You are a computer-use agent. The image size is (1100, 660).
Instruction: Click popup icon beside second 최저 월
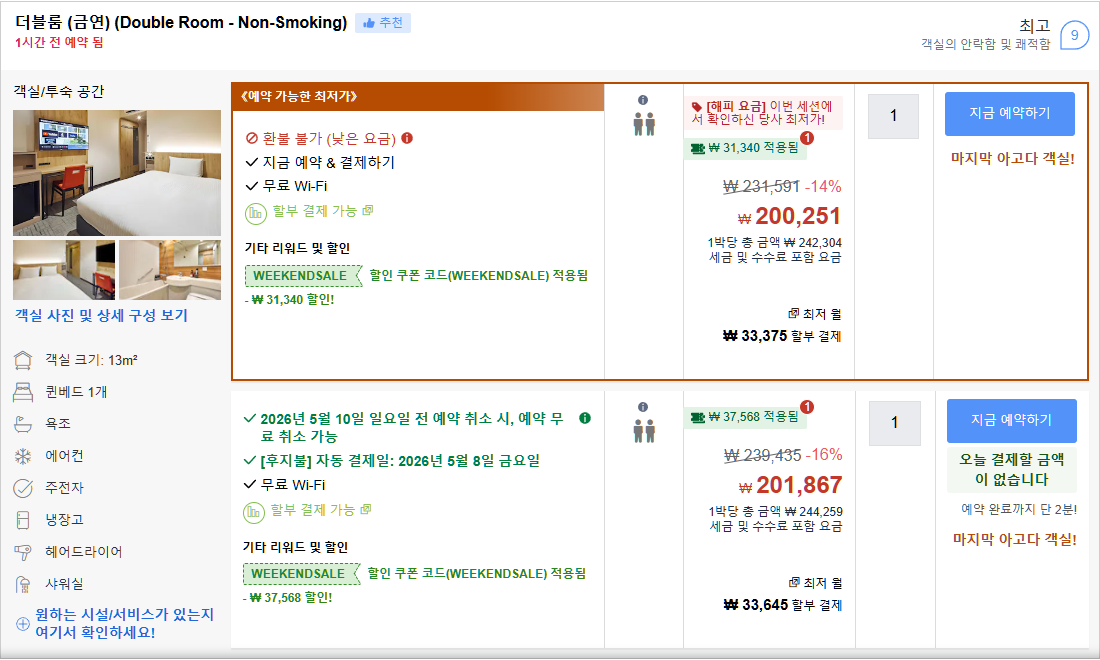coord(794,582)
